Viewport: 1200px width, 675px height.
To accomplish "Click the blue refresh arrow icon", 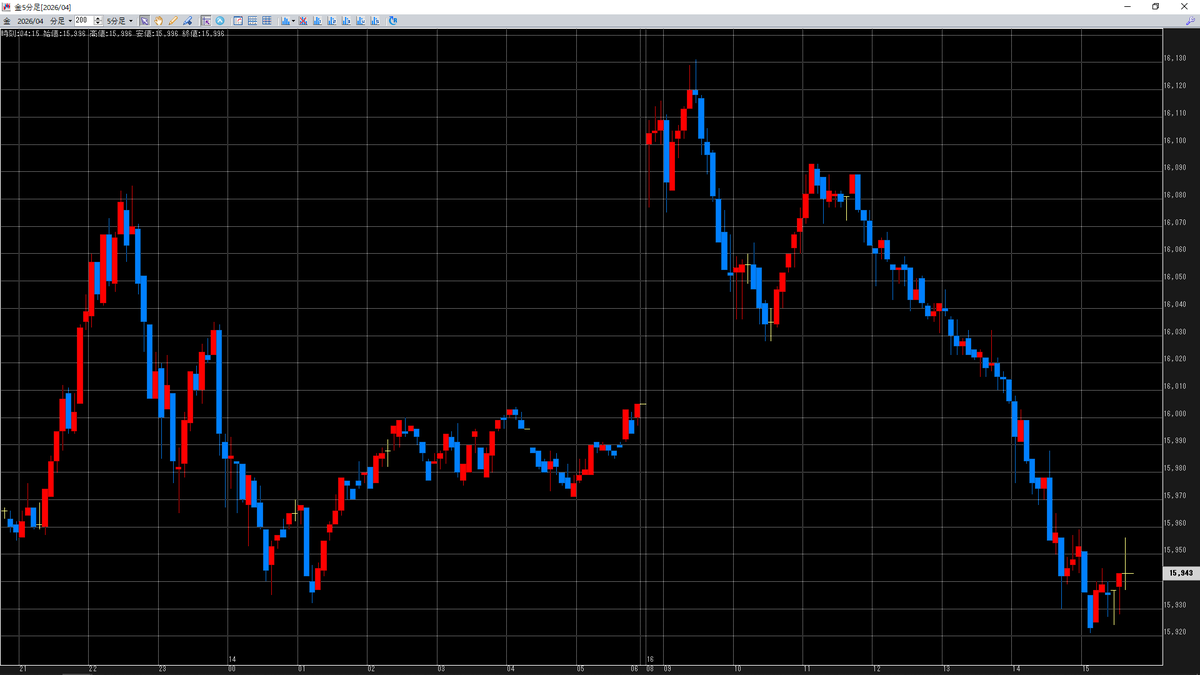I will (x=392, y=20).
